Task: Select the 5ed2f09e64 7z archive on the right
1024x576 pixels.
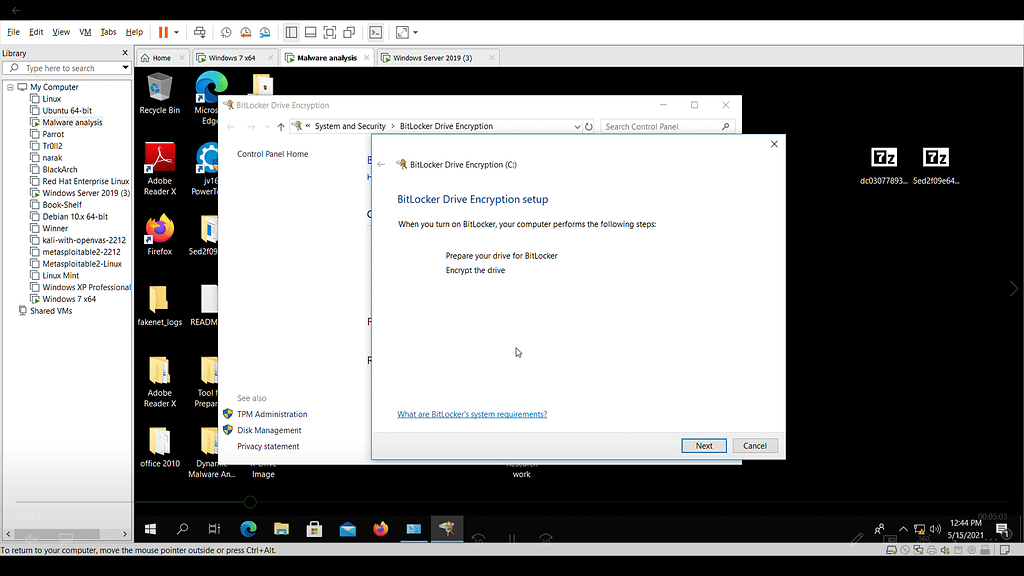Action: point(936,166)
